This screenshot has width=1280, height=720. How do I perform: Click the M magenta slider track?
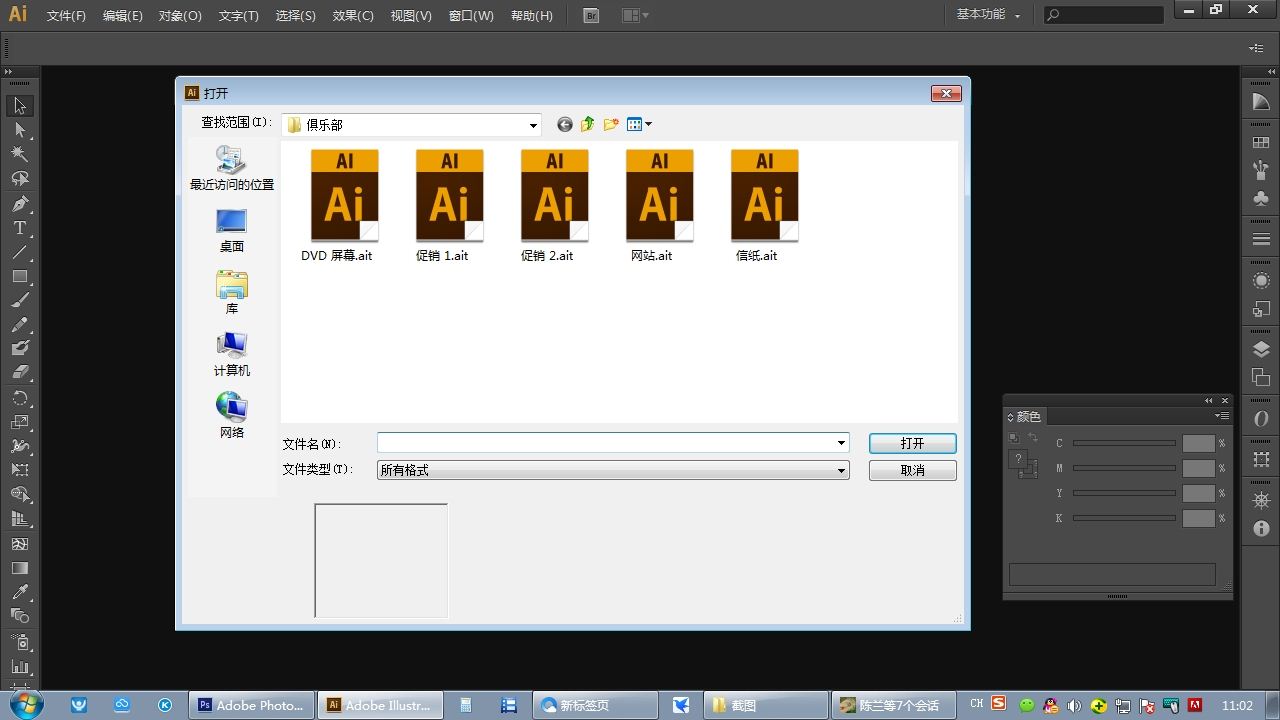tap(1124, 468)
